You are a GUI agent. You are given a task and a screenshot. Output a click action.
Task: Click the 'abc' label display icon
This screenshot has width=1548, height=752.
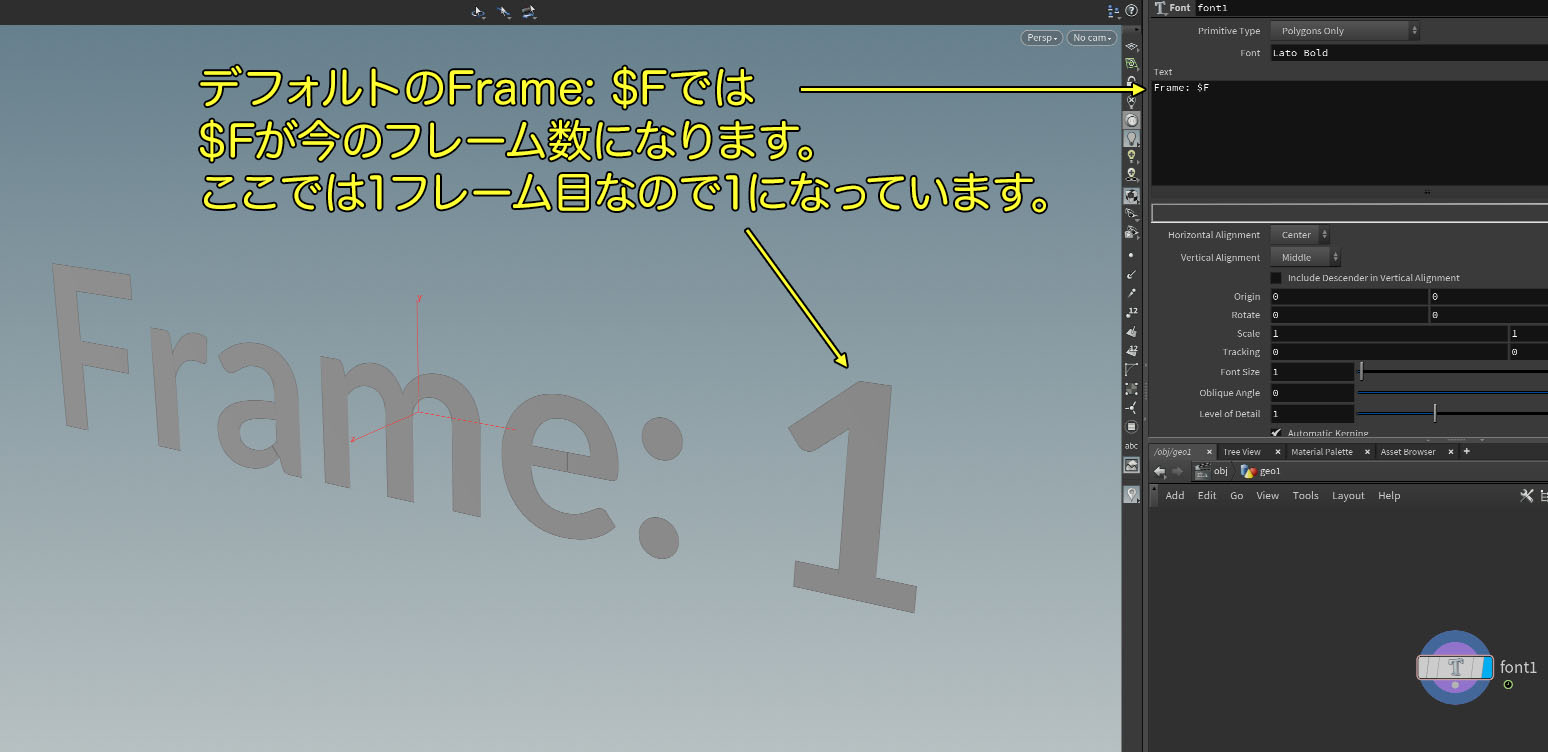pyautogui.click(x=1131, y=446)
